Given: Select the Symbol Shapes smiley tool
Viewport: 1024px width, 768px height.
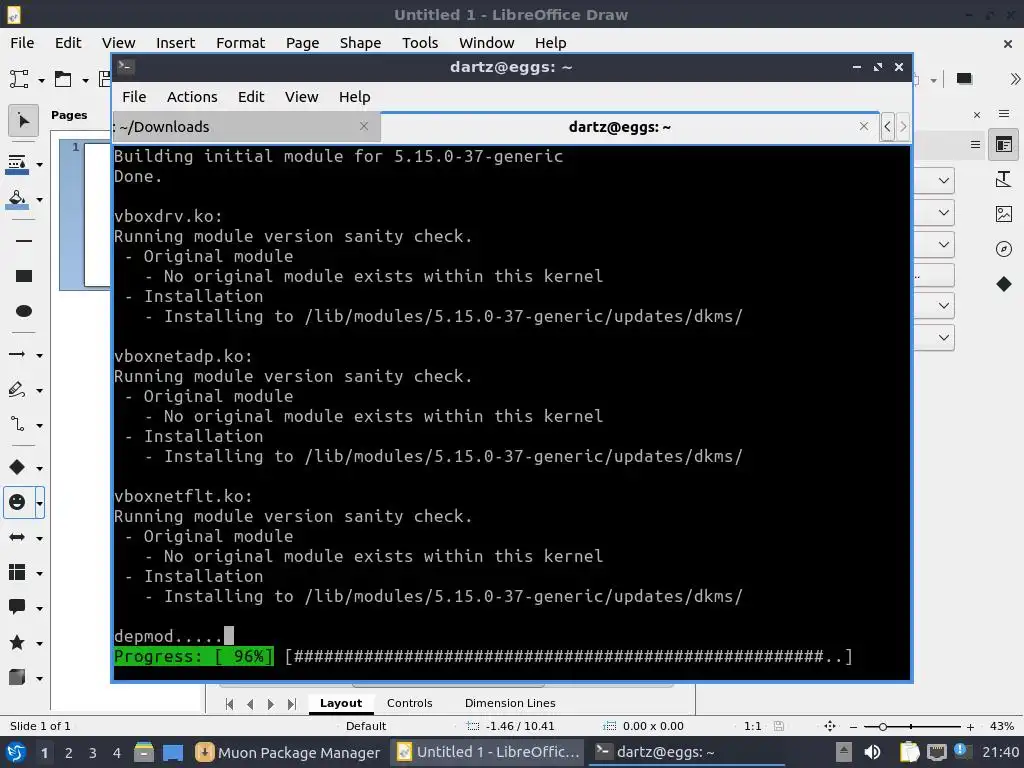Looking at the screenshot, I should [17, 502].
